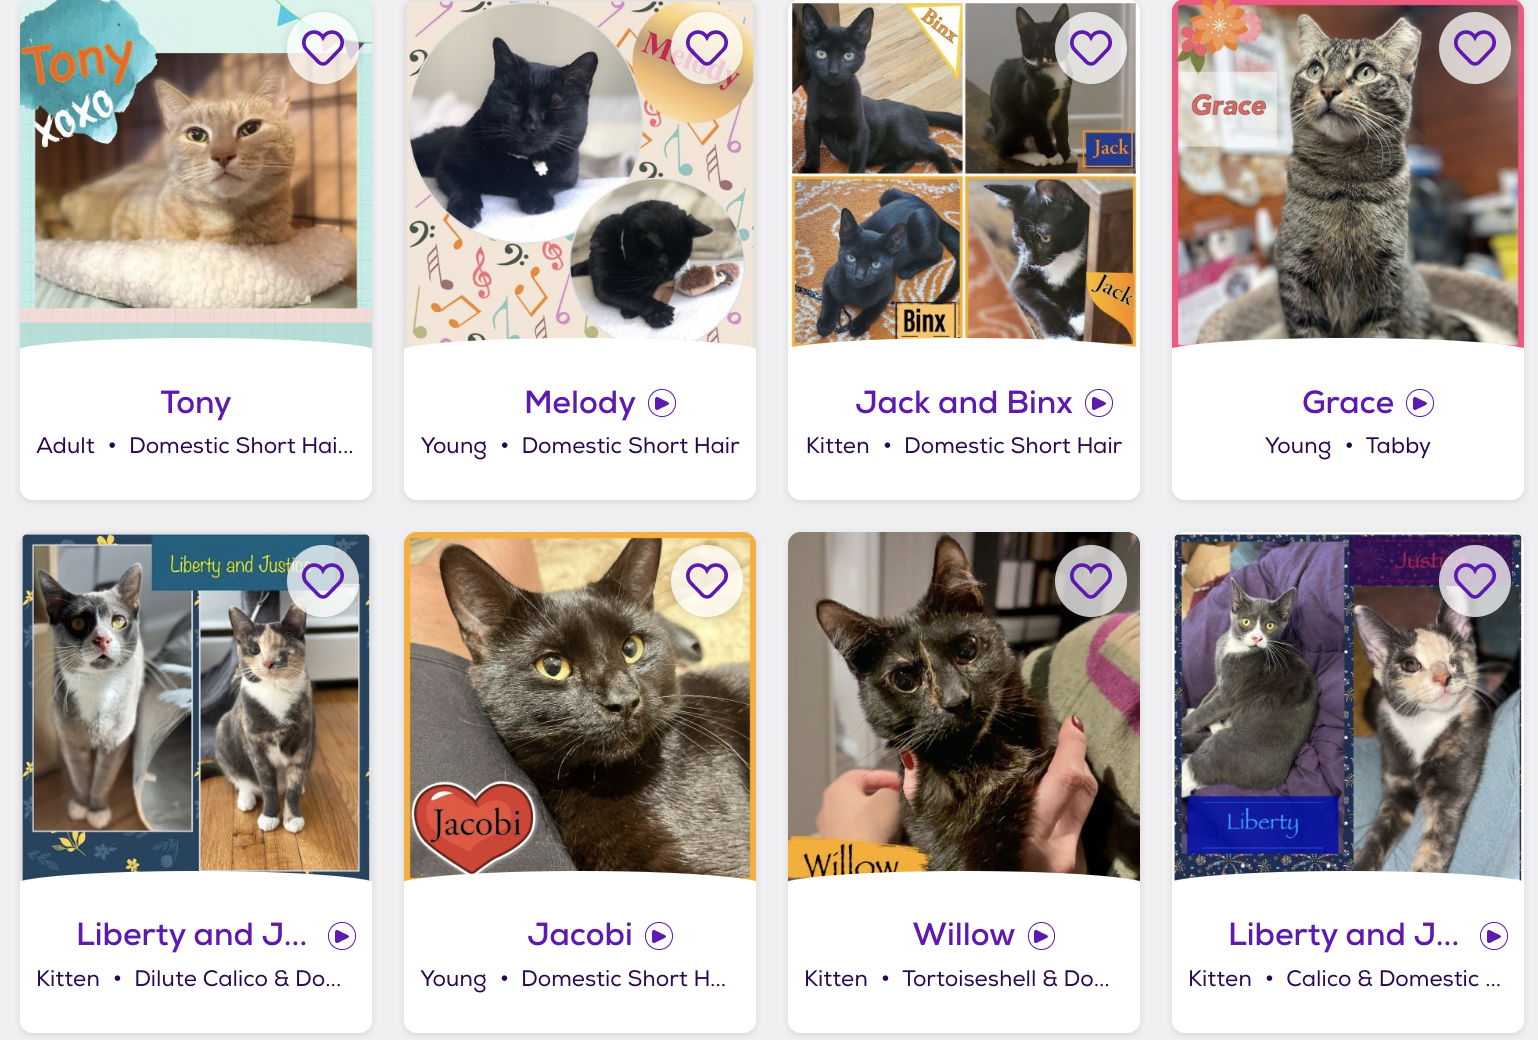1538x1040 pixels.
Task: Toggle the heart favorite on Melody's card
Action: tap(707, 48)
